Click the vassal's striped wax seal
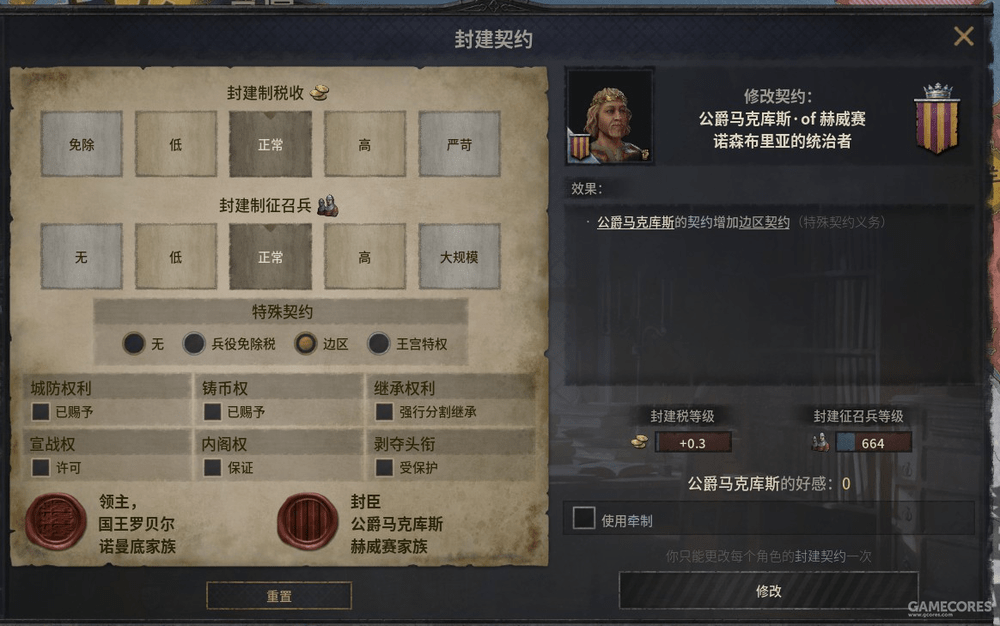Viewport: 1000px width, 626px height. tap(307, 521)
